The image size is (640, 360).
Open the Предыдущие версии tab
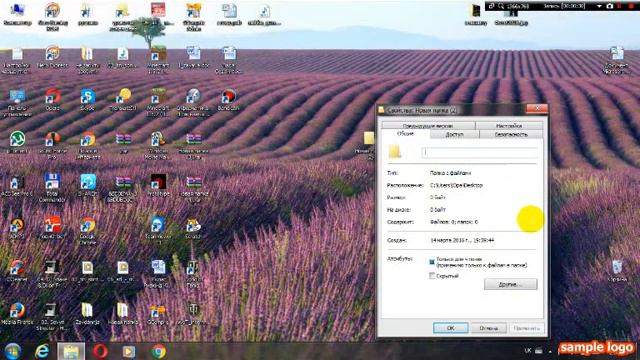point(428,126)
